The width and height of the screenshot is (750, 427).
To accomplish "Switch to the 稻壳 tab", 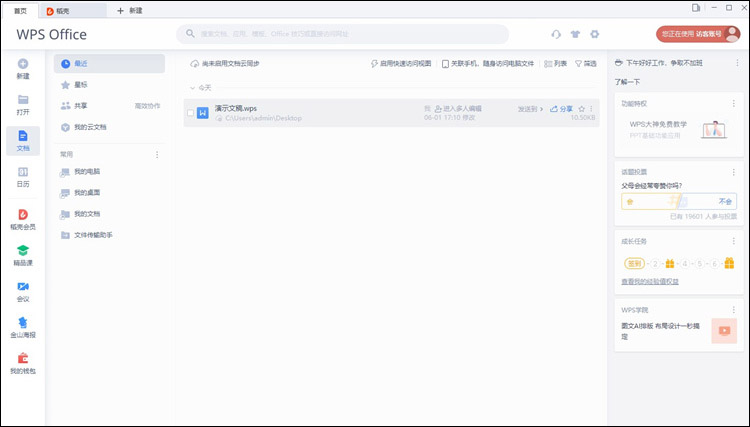I will [73, 11].
